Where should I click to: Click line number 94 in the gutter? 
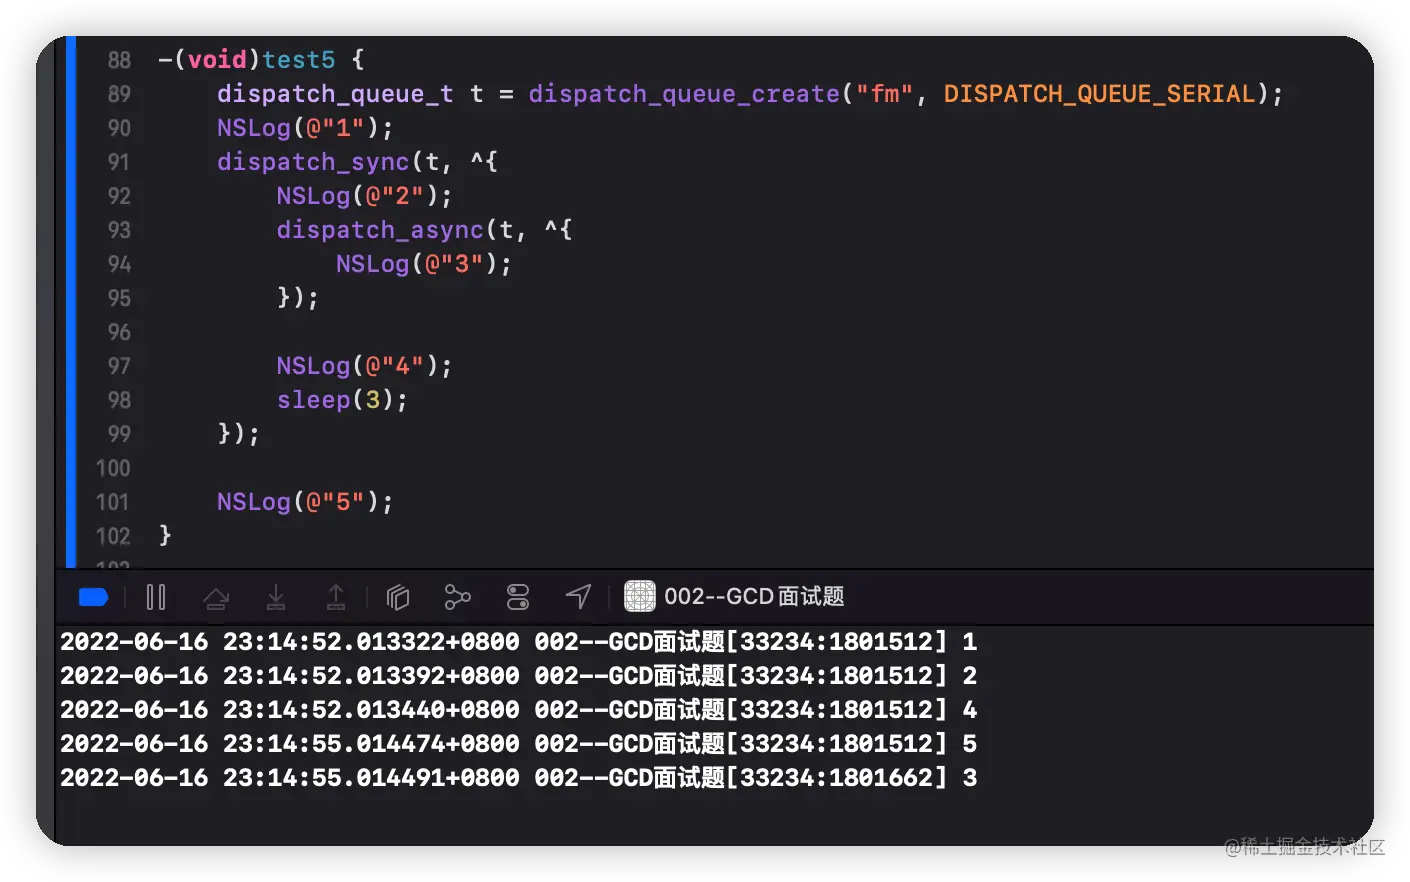[x=119, y=264]
